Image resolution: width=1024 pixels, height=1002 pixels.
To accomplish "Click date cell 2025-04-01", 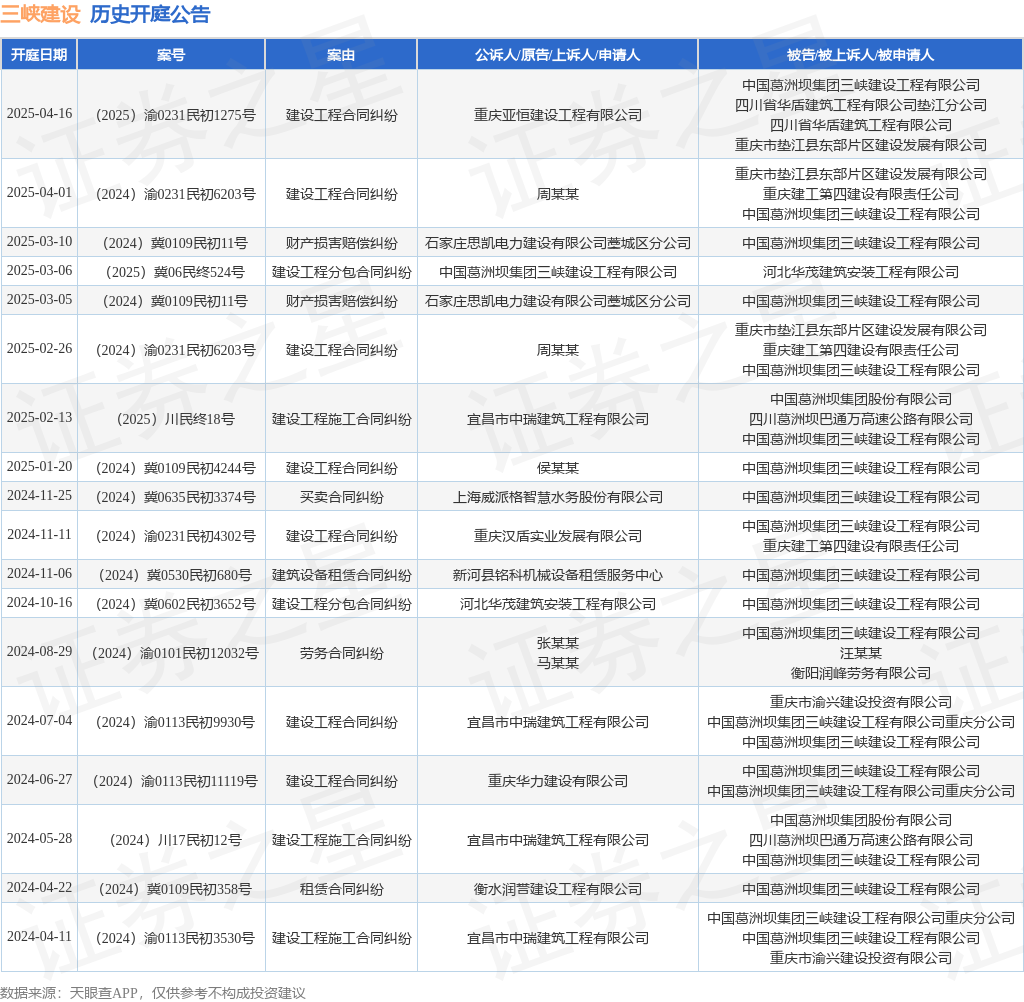I will point(39,193).
